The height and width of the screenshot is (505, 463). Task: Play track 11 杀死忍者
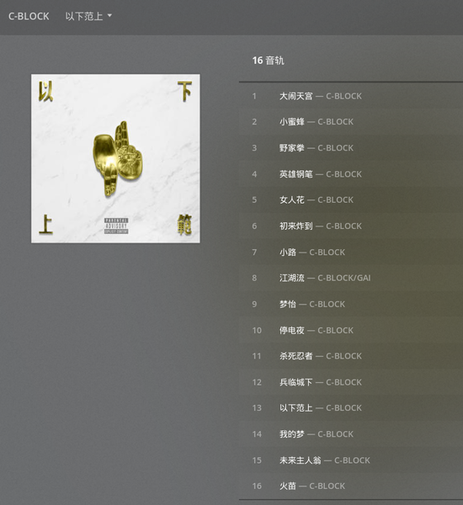(x=351, y=356)
